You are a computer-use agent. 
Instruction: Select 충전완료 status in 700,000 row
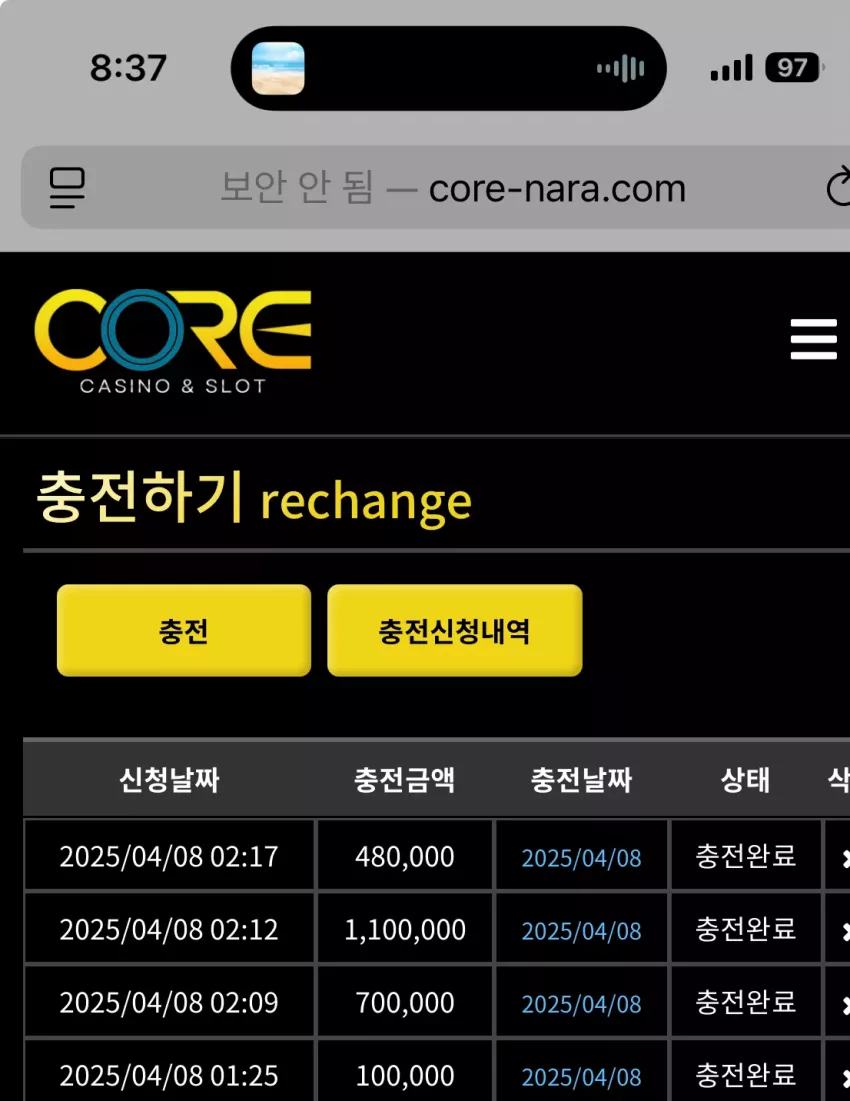745,1002
